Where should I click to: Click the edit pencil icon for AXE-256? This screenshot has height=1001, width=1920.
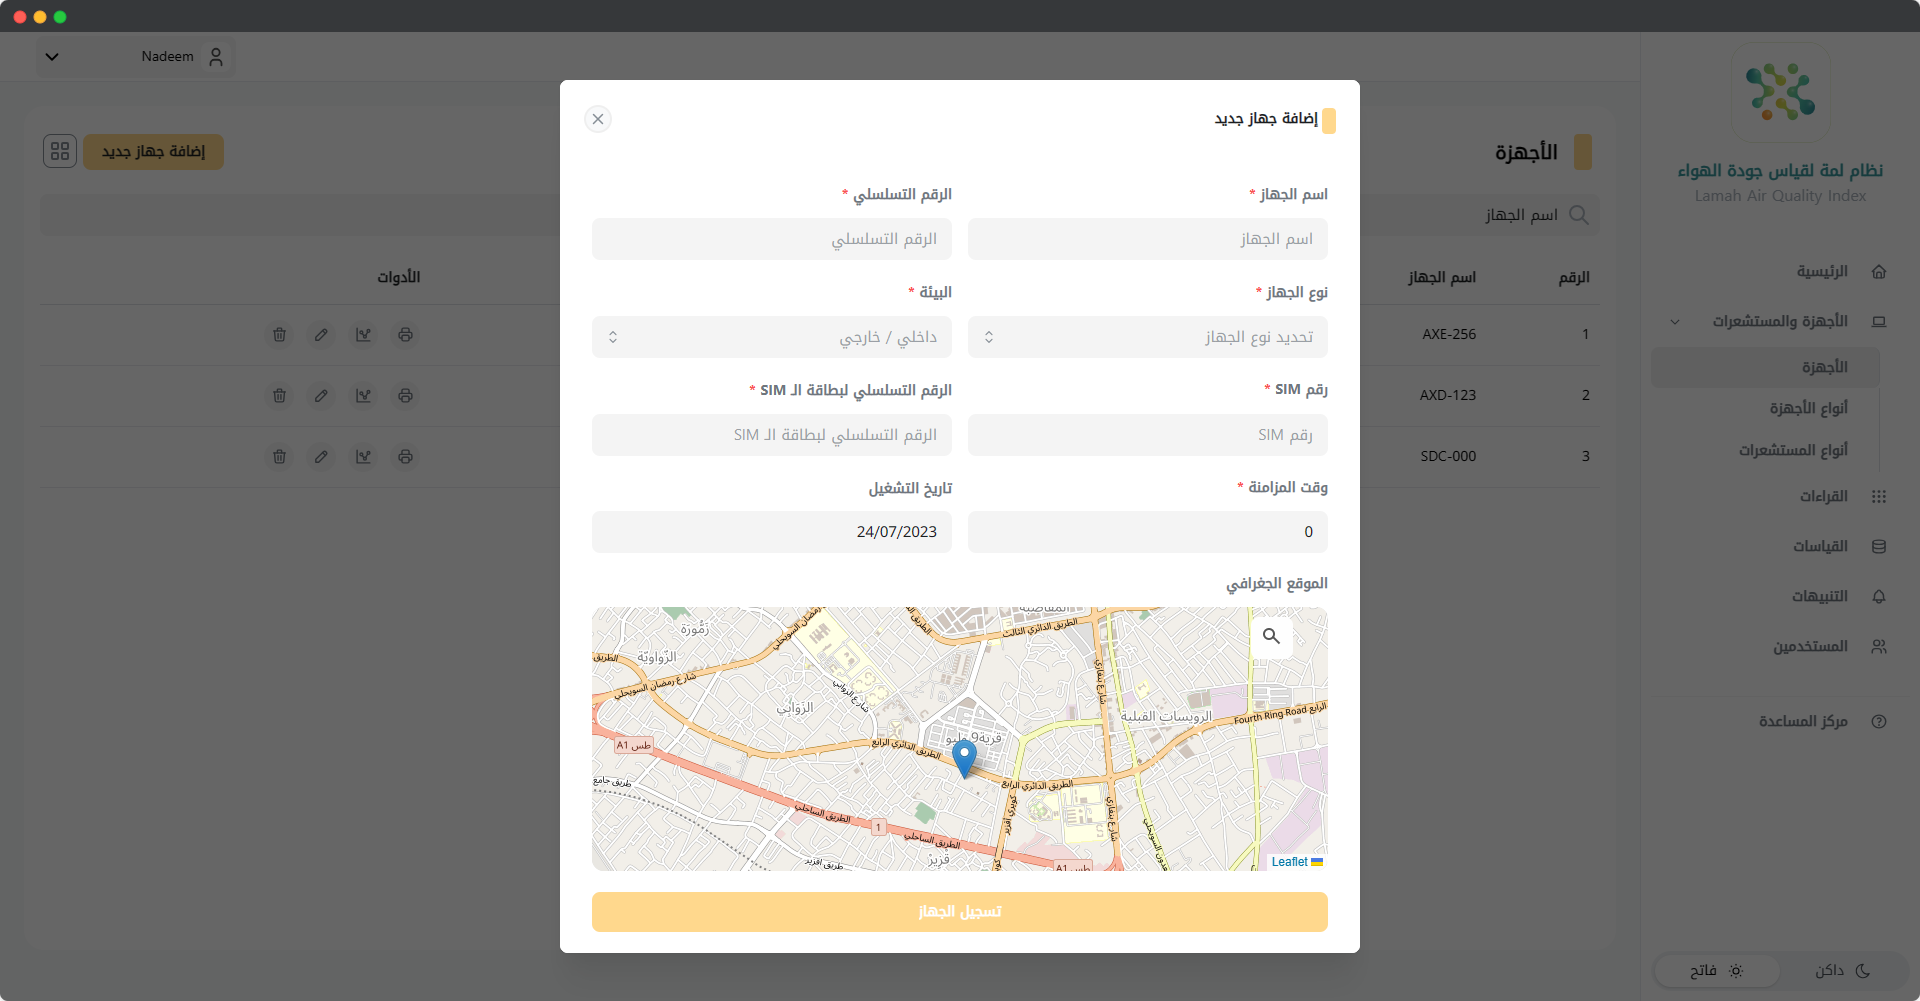321,335
